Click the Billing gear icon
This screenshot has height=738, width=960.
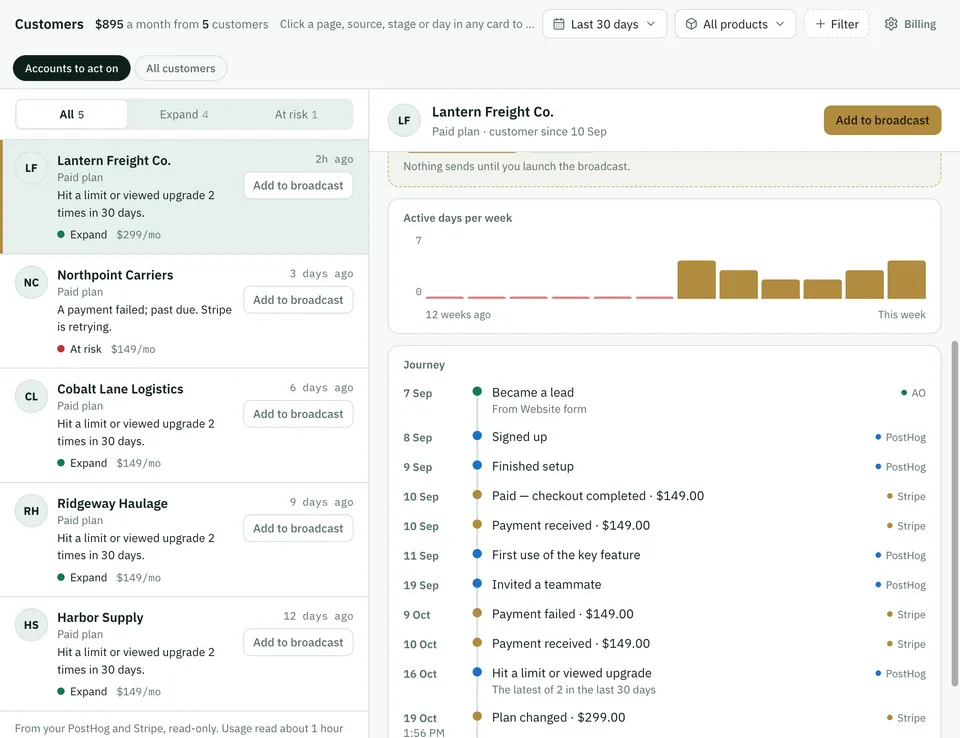pyautogui.click(x=891, y=24)
